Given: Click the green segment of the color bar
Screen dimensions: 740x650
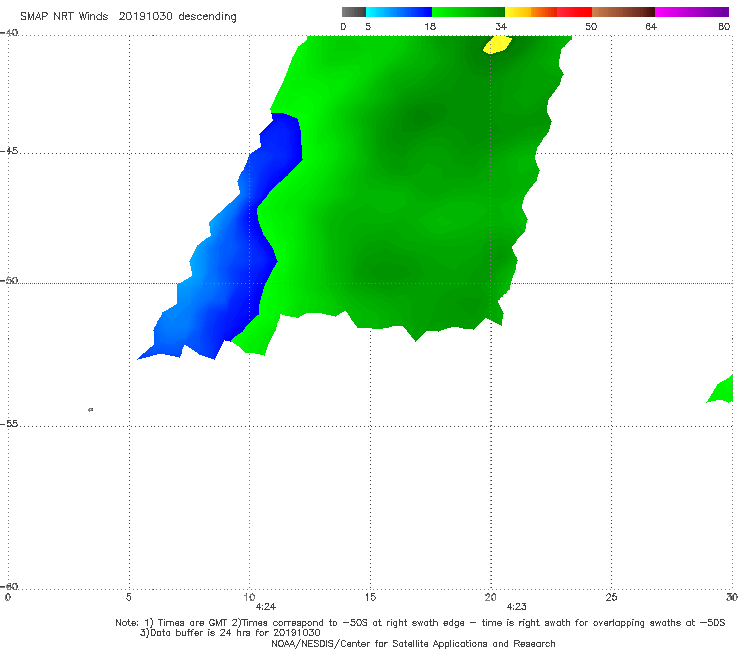Looking at the screenshot, I should click(468, 12).
